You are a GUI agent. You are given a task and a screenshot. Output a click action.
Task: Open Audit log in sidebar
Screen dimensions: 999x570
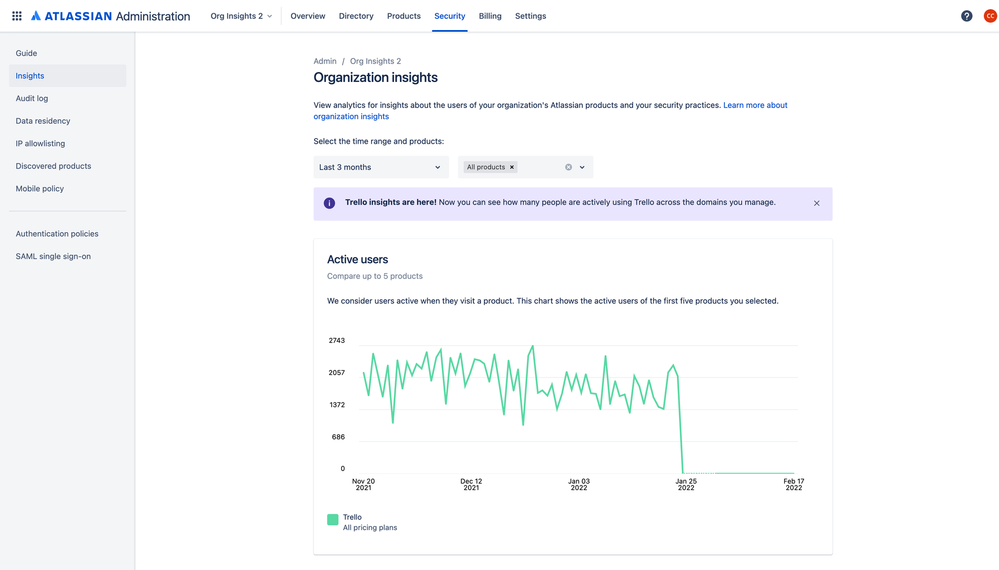click(32, 98)
